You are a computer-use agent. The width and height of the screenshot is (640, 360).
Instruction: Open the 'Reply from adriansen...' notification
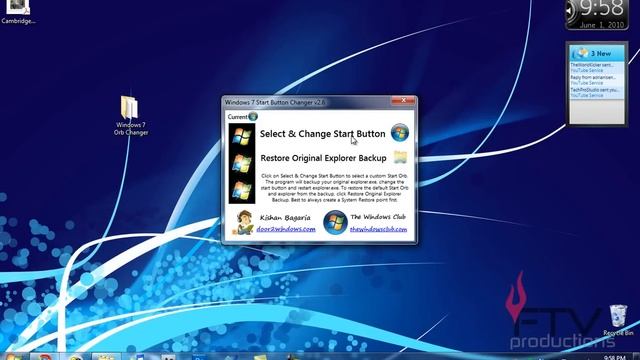(x=597, y=80)
